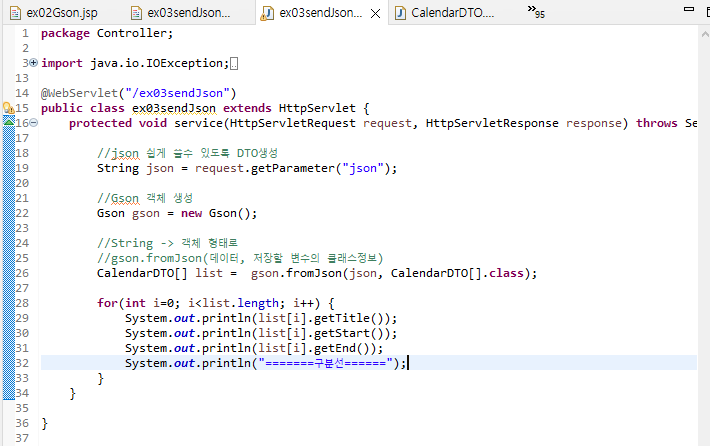
Task: Click the //String -> comment on line 24
Action: click(x=168, y=243)
